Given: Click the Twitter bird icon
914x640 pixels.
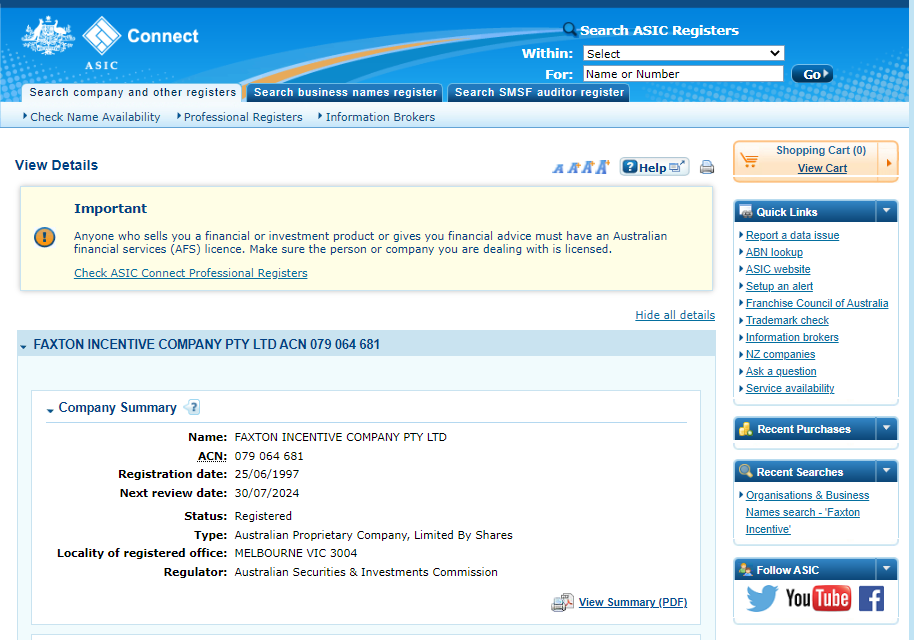Looking at the screenshot, I should click(762, 598).
